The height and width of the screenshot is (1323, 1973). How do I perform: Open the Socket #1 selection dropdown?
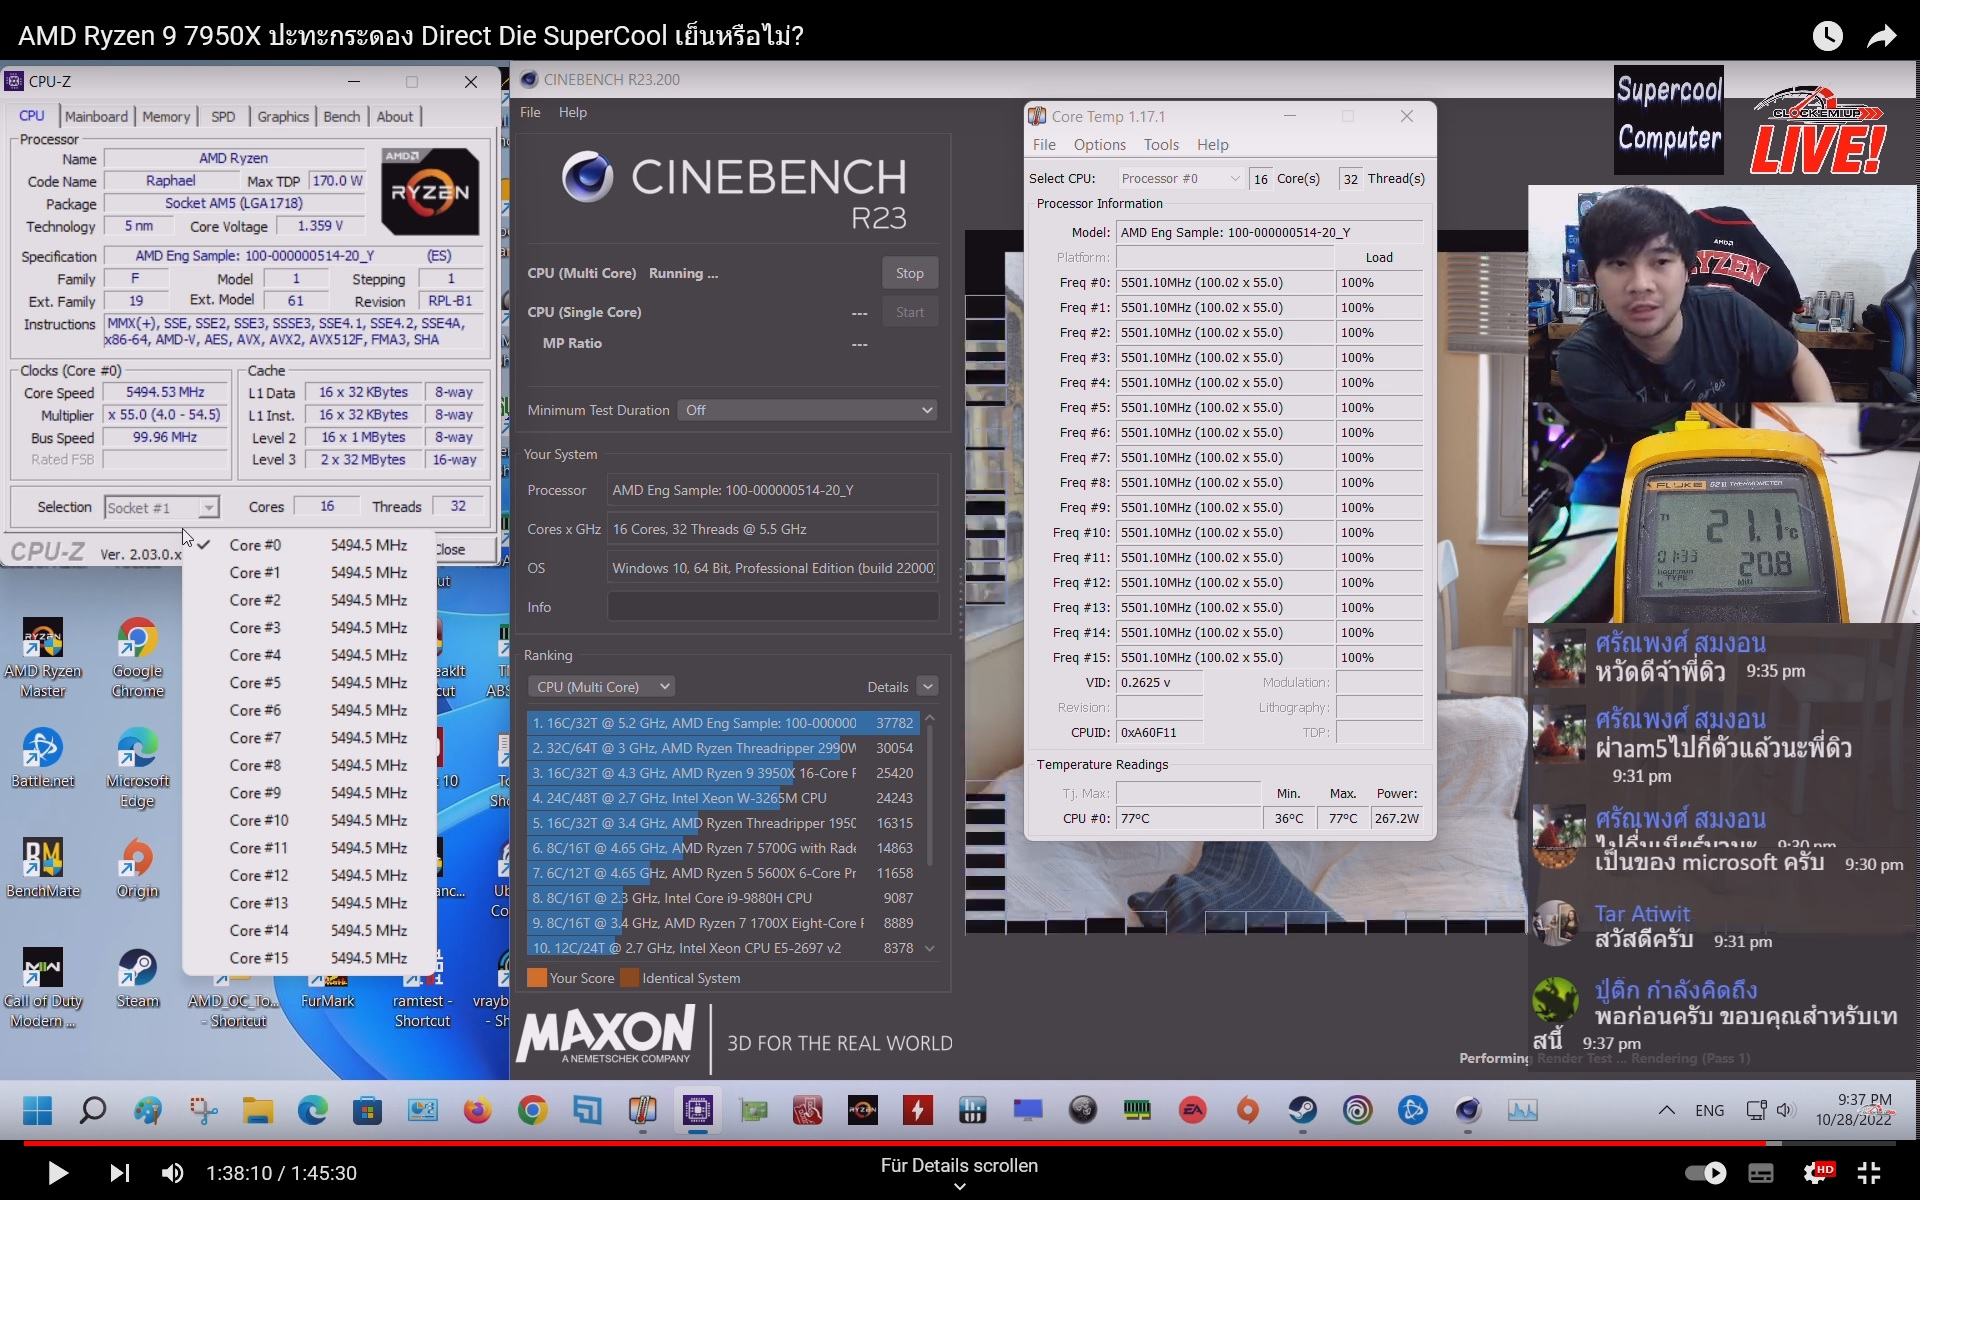(161, 507)
